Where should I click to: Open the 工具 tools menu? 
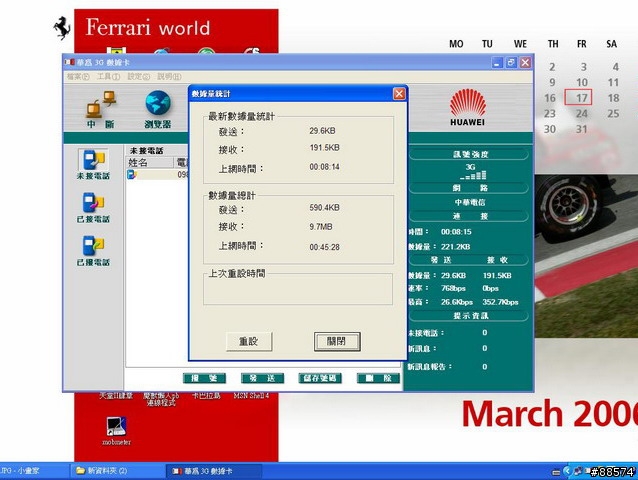(x=108, y=76)
